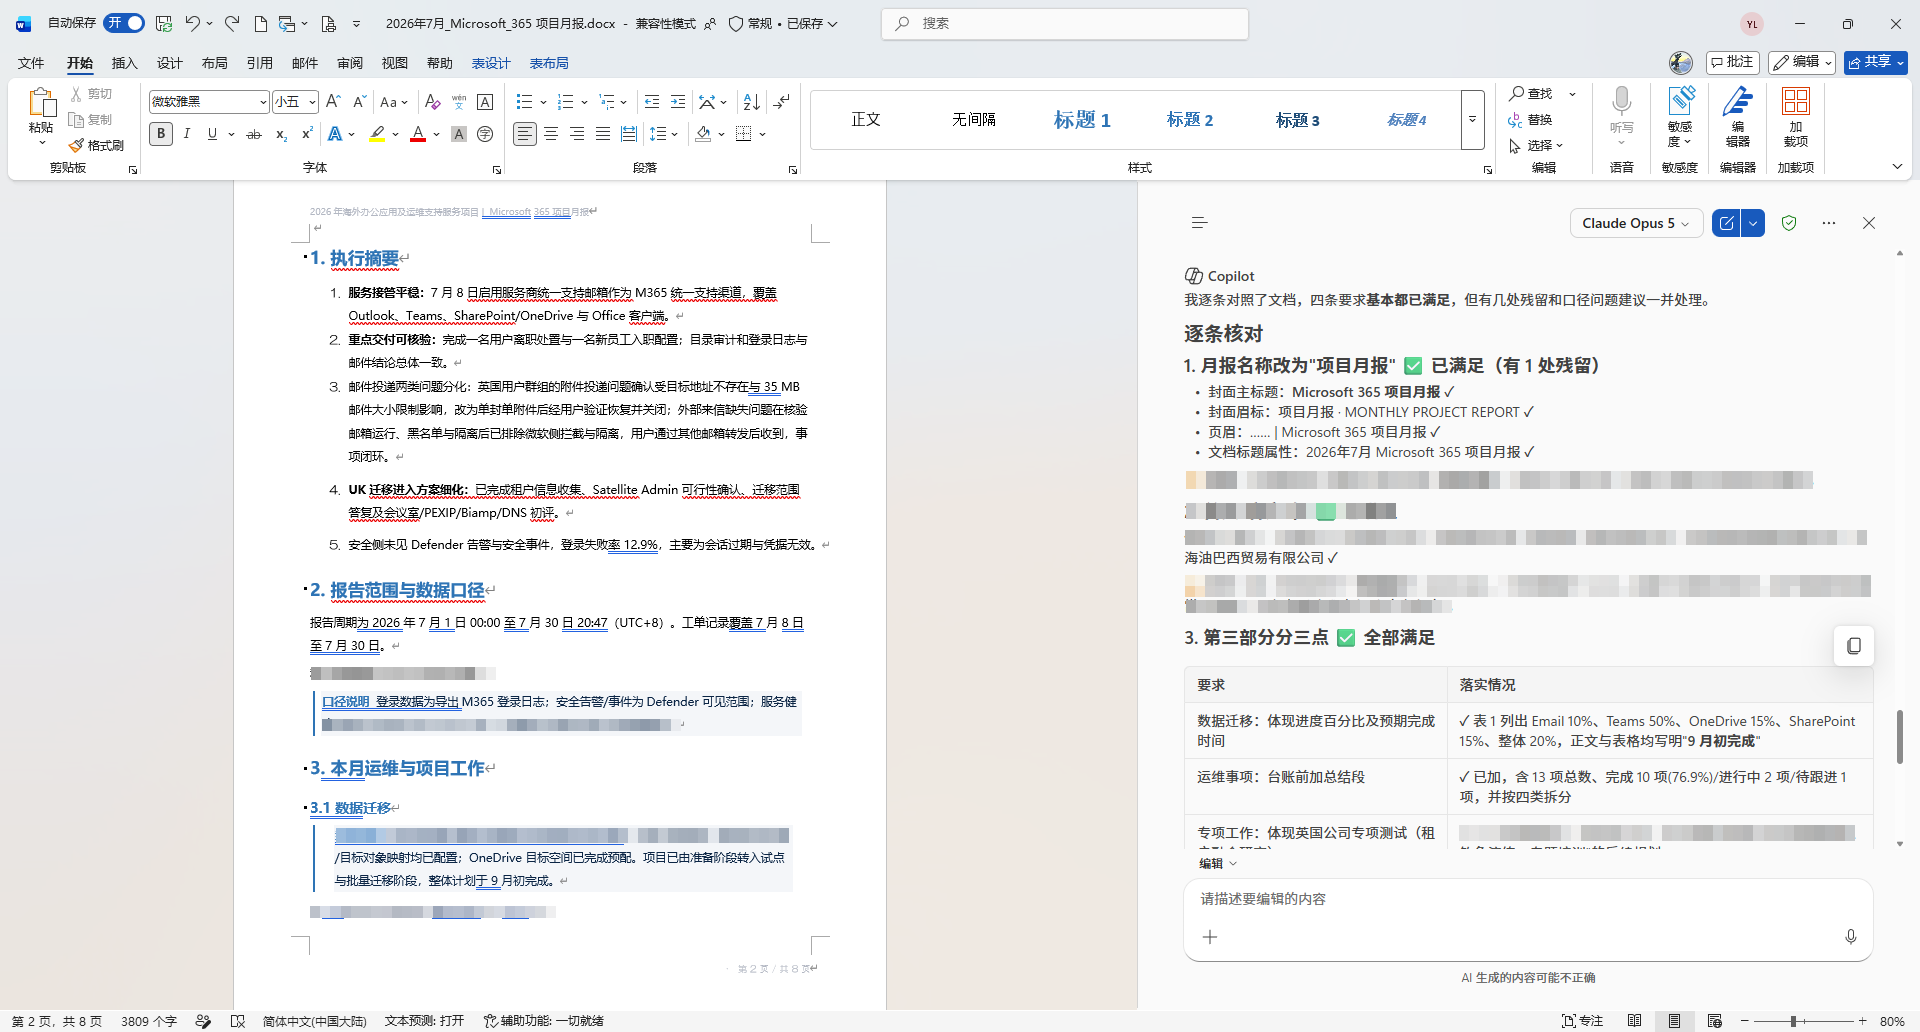Copy Copilot response with copy icon
1920x1032 pixels.
tap(1853, 646)
